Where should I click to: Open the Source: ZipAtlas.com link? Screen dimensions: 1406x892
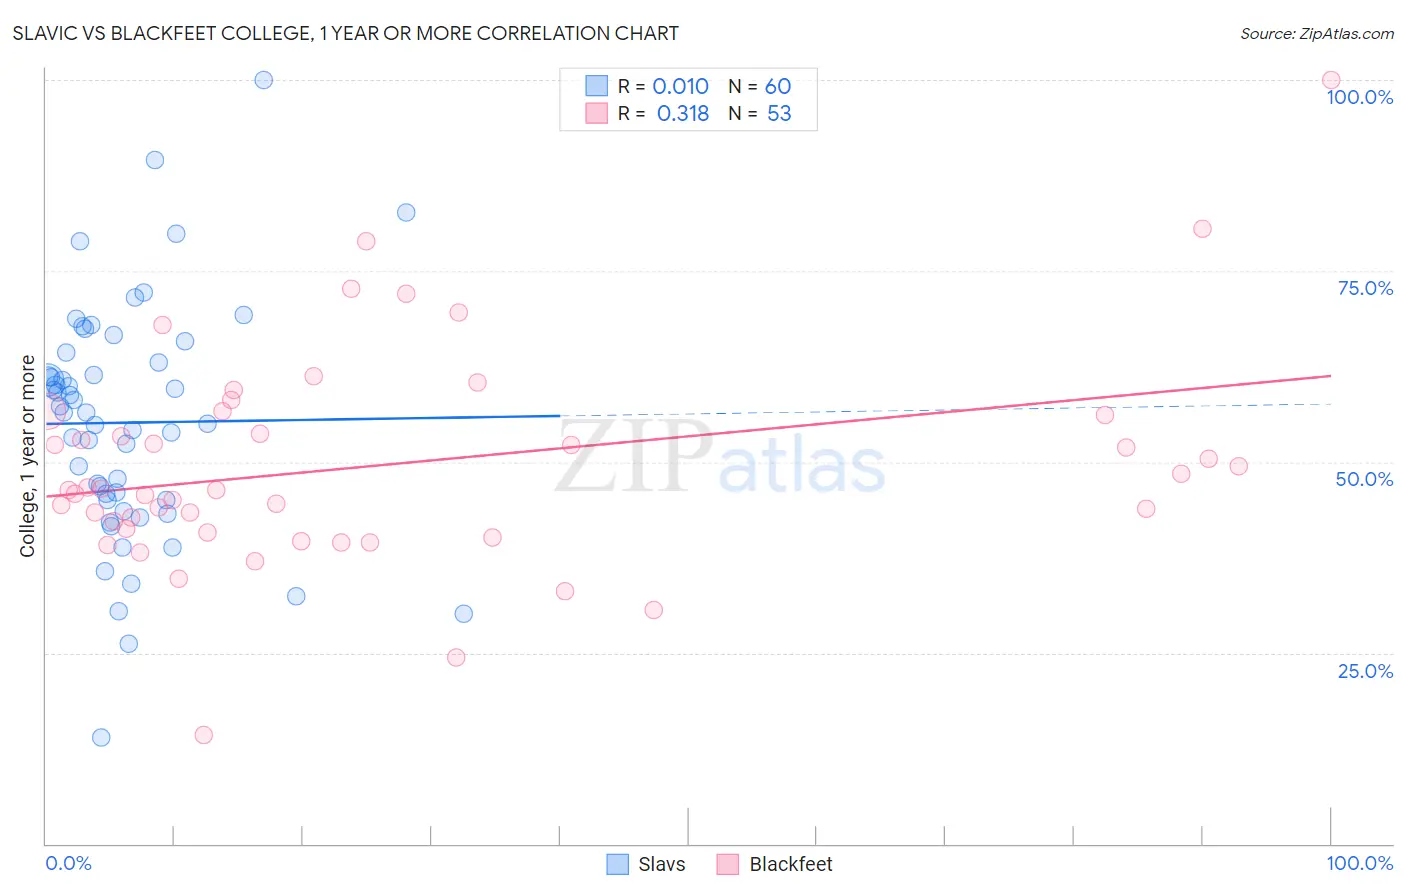pos(1317,33)
